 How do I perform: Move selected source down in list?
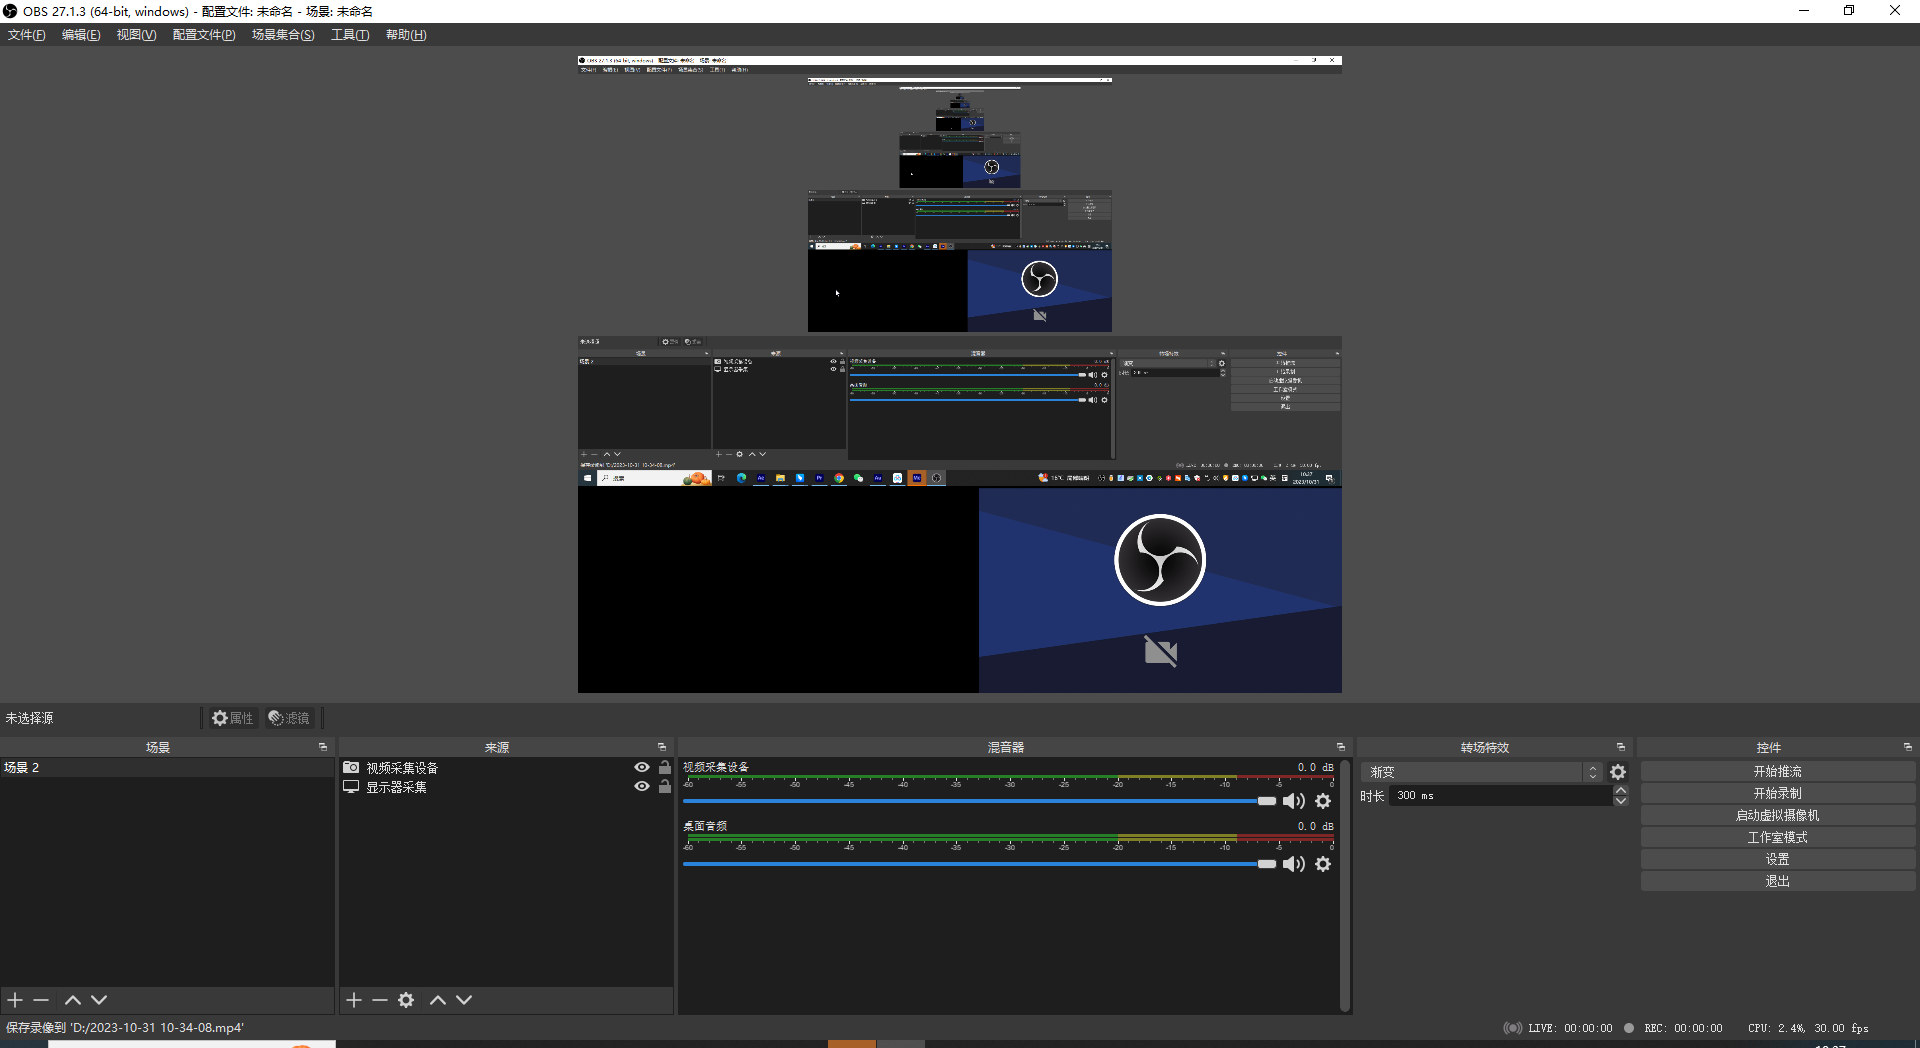tap(464, 1000)
